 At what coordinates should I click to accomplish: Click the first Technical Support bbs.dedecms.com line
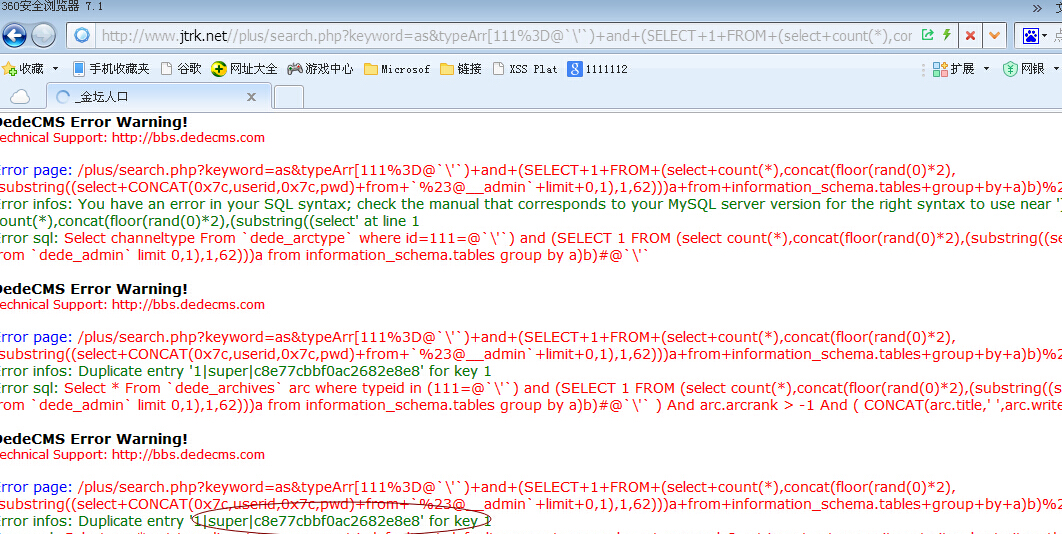point(132,138)
